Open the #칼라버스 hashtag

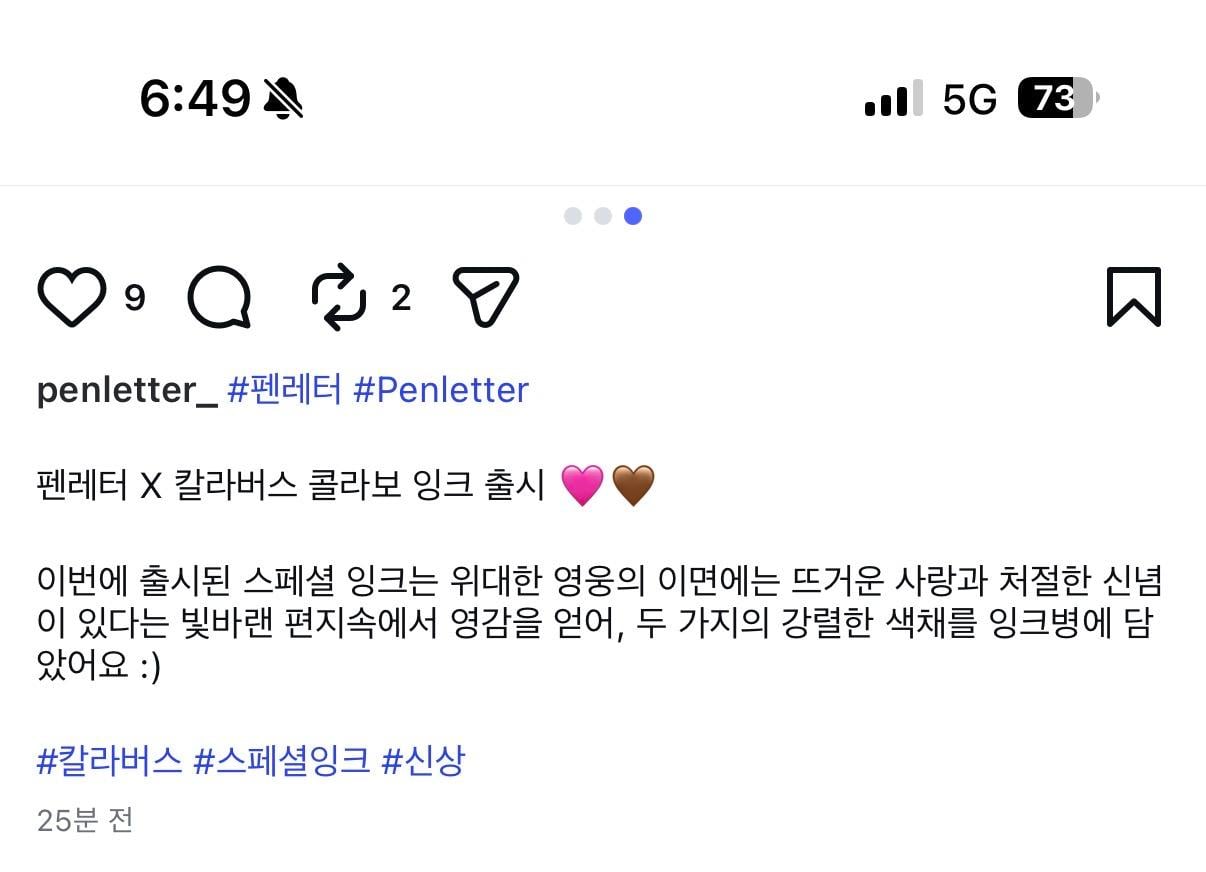[x=109, y=762]
